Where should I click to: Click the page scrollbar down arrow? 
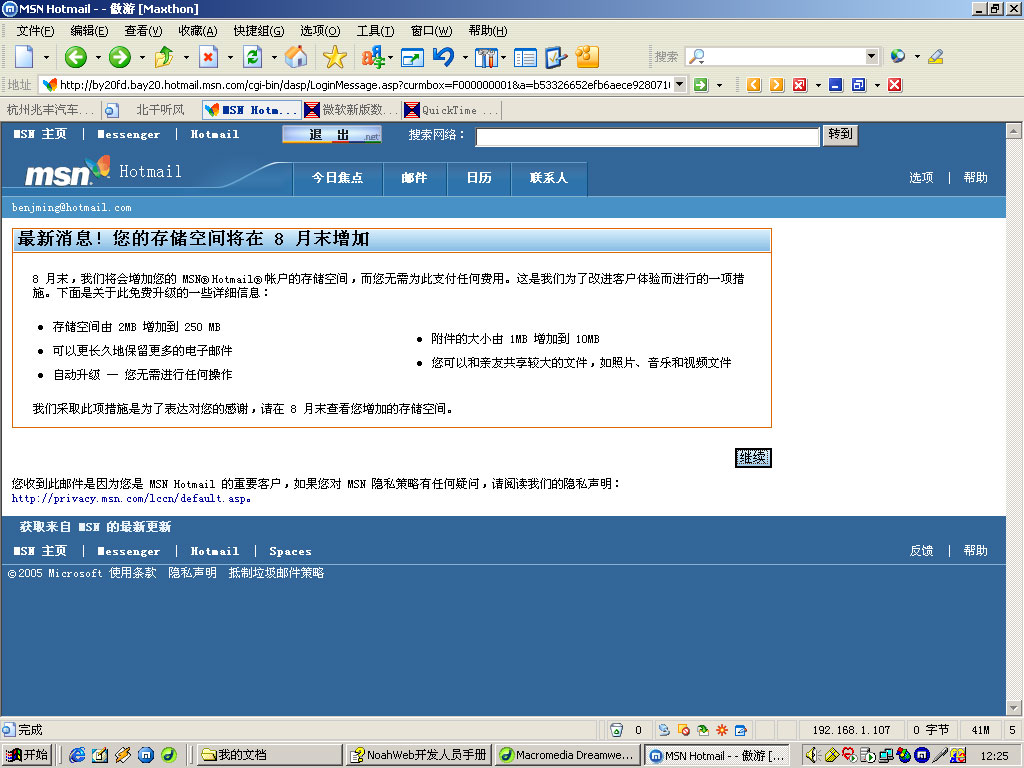pyautogui.click(x=1014, y=707)
